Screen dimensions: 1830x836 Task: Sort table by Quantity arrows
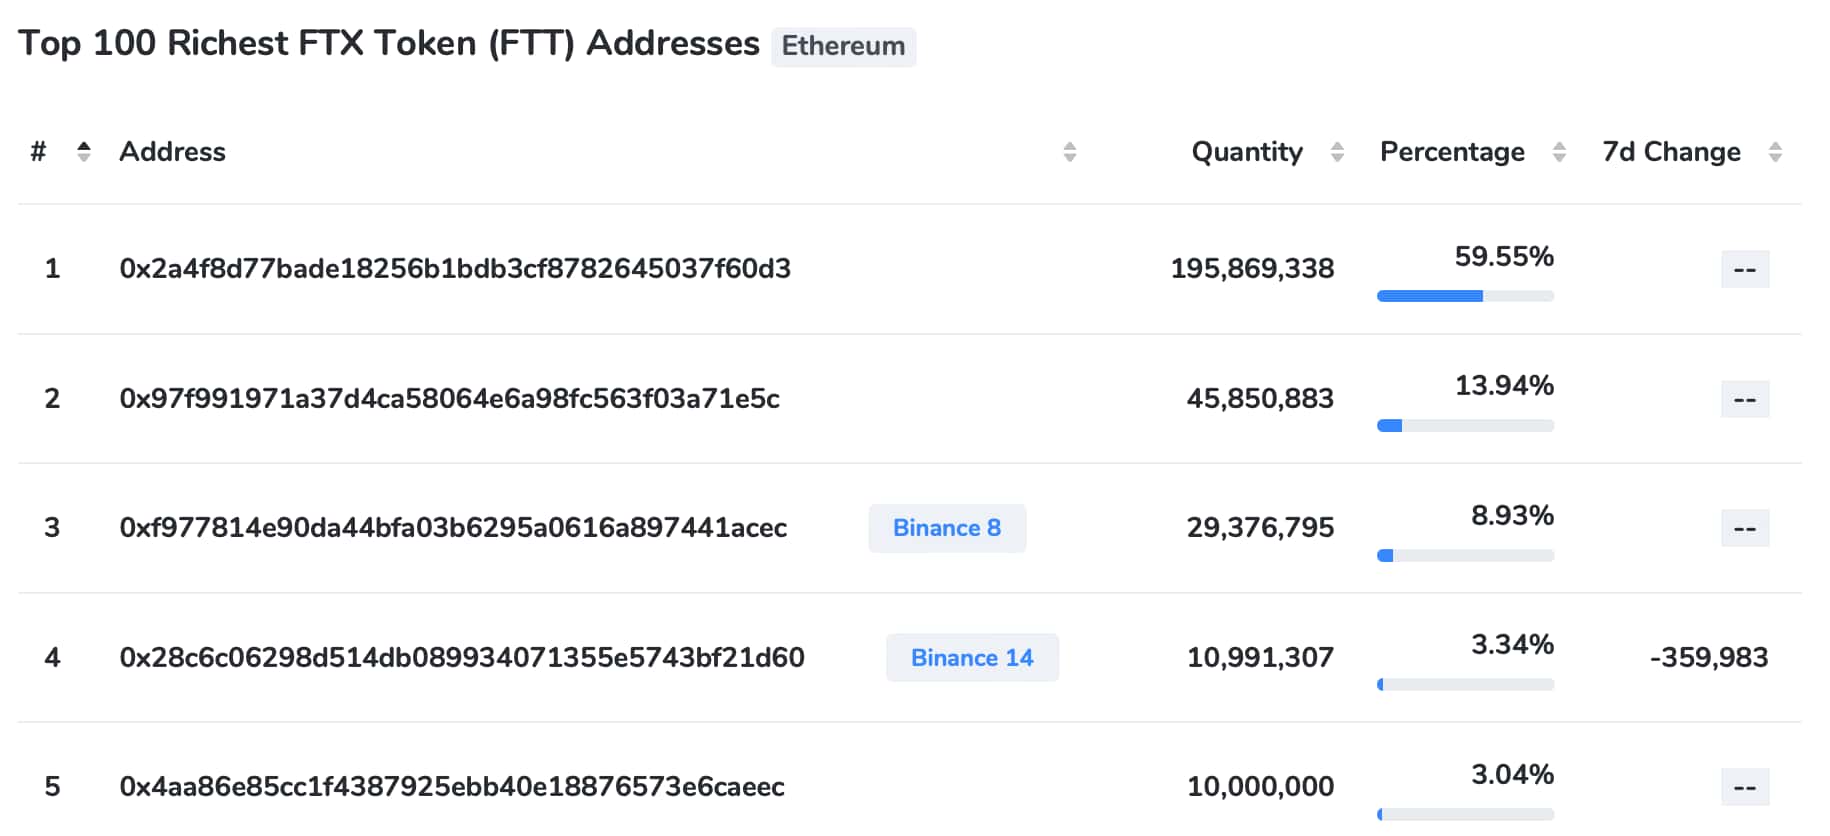tap(1337, 152)
